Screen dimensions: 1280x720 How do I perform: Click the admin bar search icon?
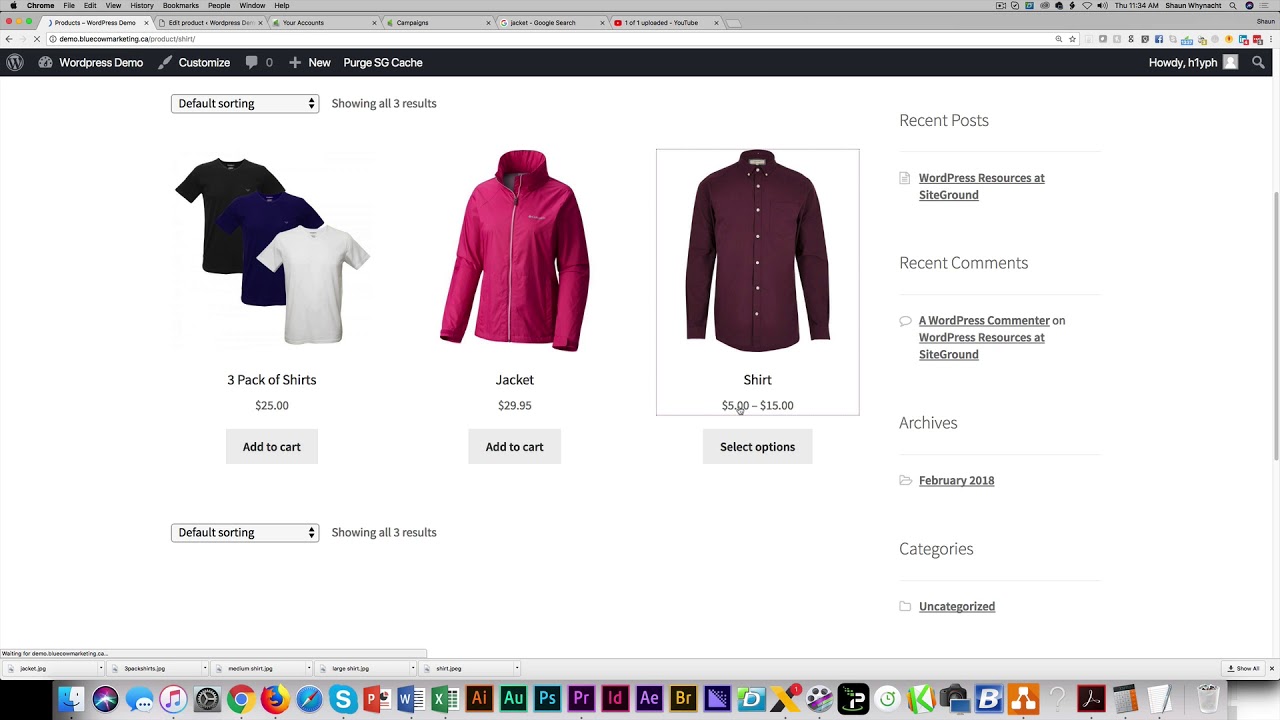(1259, 62)
